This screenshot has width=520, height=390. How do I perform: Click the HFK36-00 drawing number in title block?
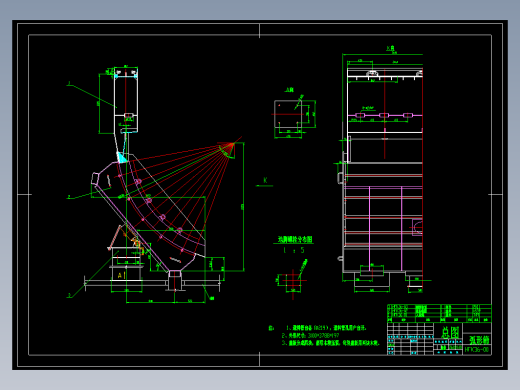point(477,350)
